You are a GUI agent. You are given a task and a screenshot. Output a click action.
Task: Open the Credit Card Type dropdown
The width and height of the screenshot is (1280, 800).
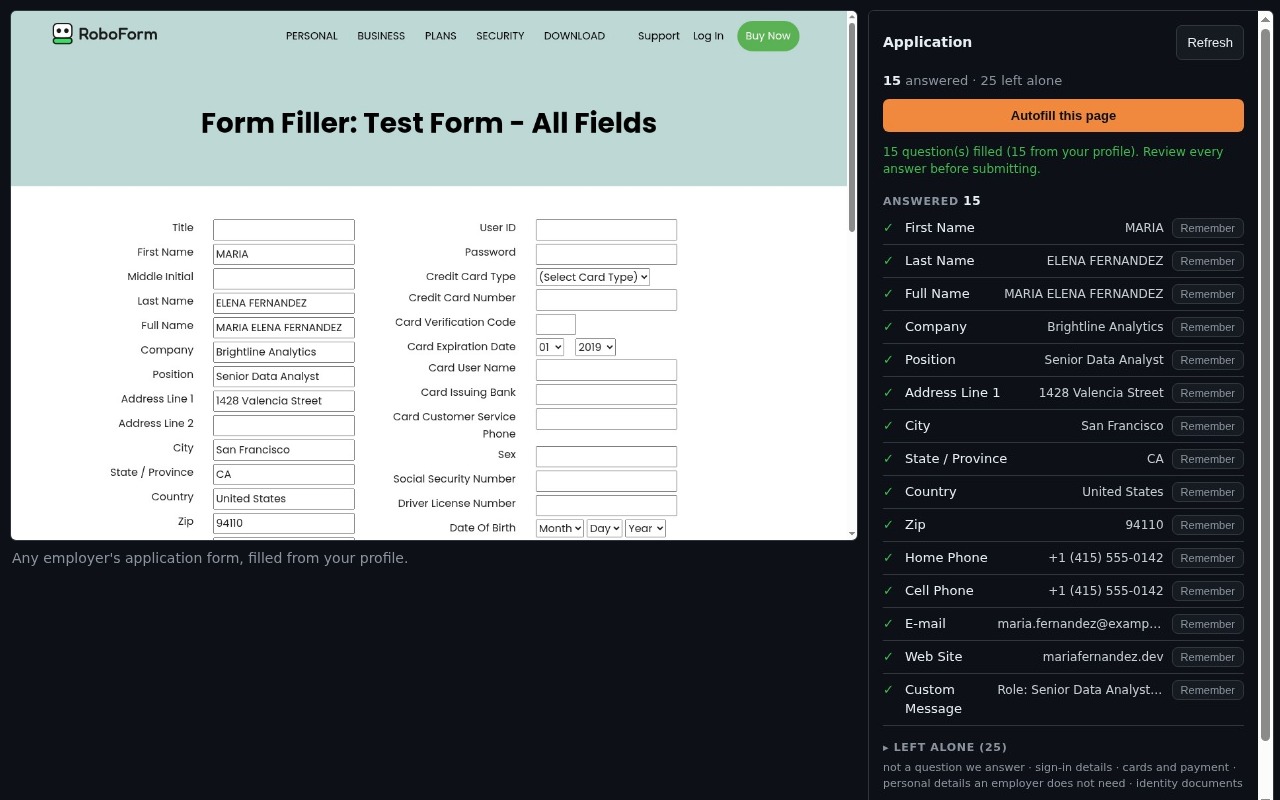pyautogui.click(x=593, y=277)
